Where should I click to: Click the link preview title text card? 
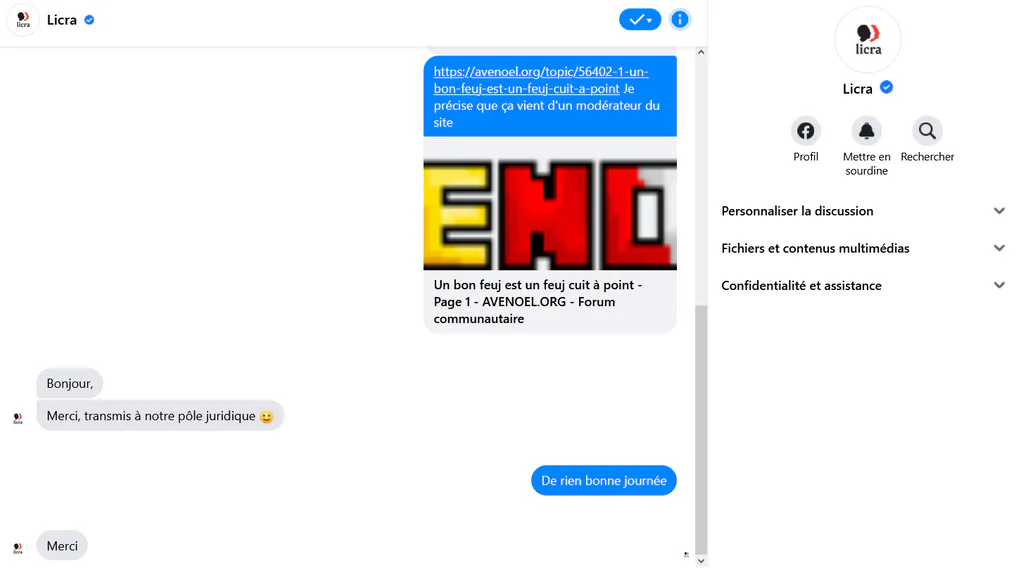point(550,302)
